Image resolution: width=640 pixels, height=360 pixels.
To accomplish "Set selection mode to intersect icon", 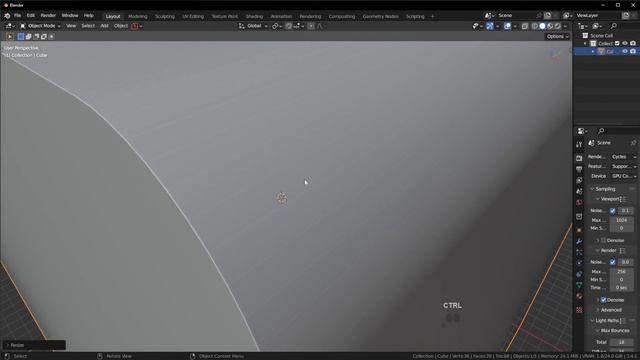I will point(51,36).
